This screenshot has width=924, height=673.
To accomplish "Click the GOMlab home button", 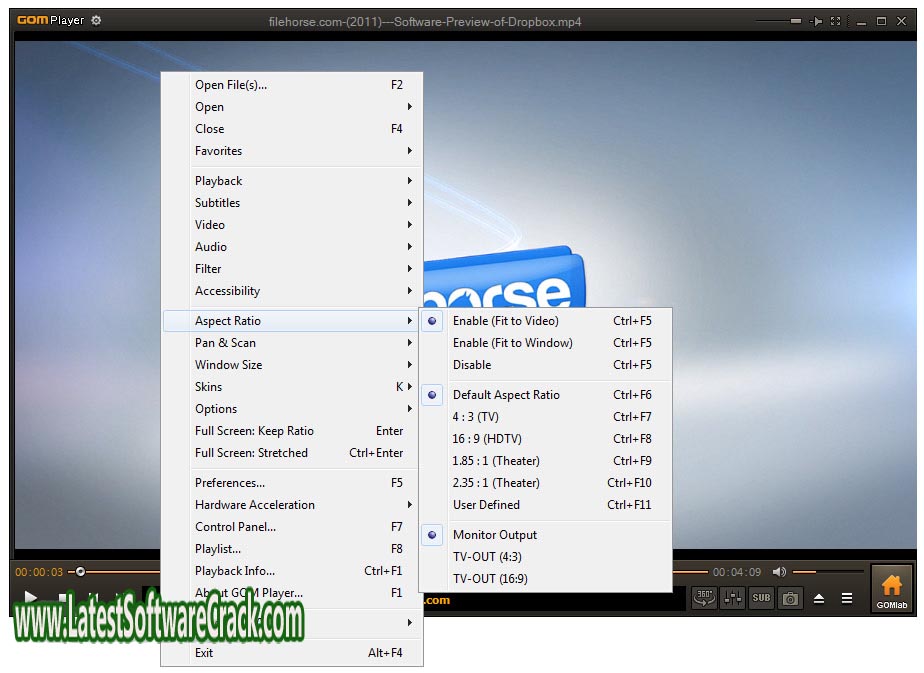I will point(891,589).
